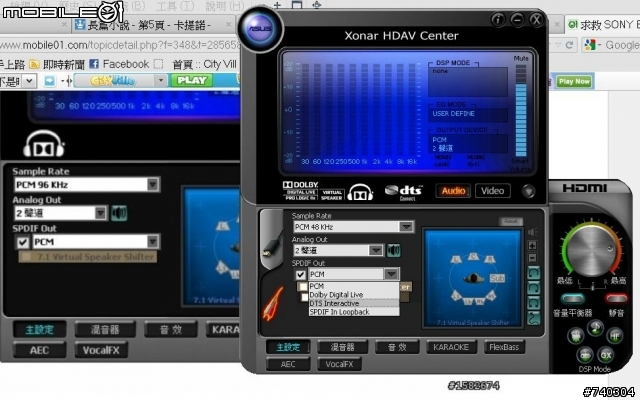Select the Music DSP mode icon

(x=595, y=328)
